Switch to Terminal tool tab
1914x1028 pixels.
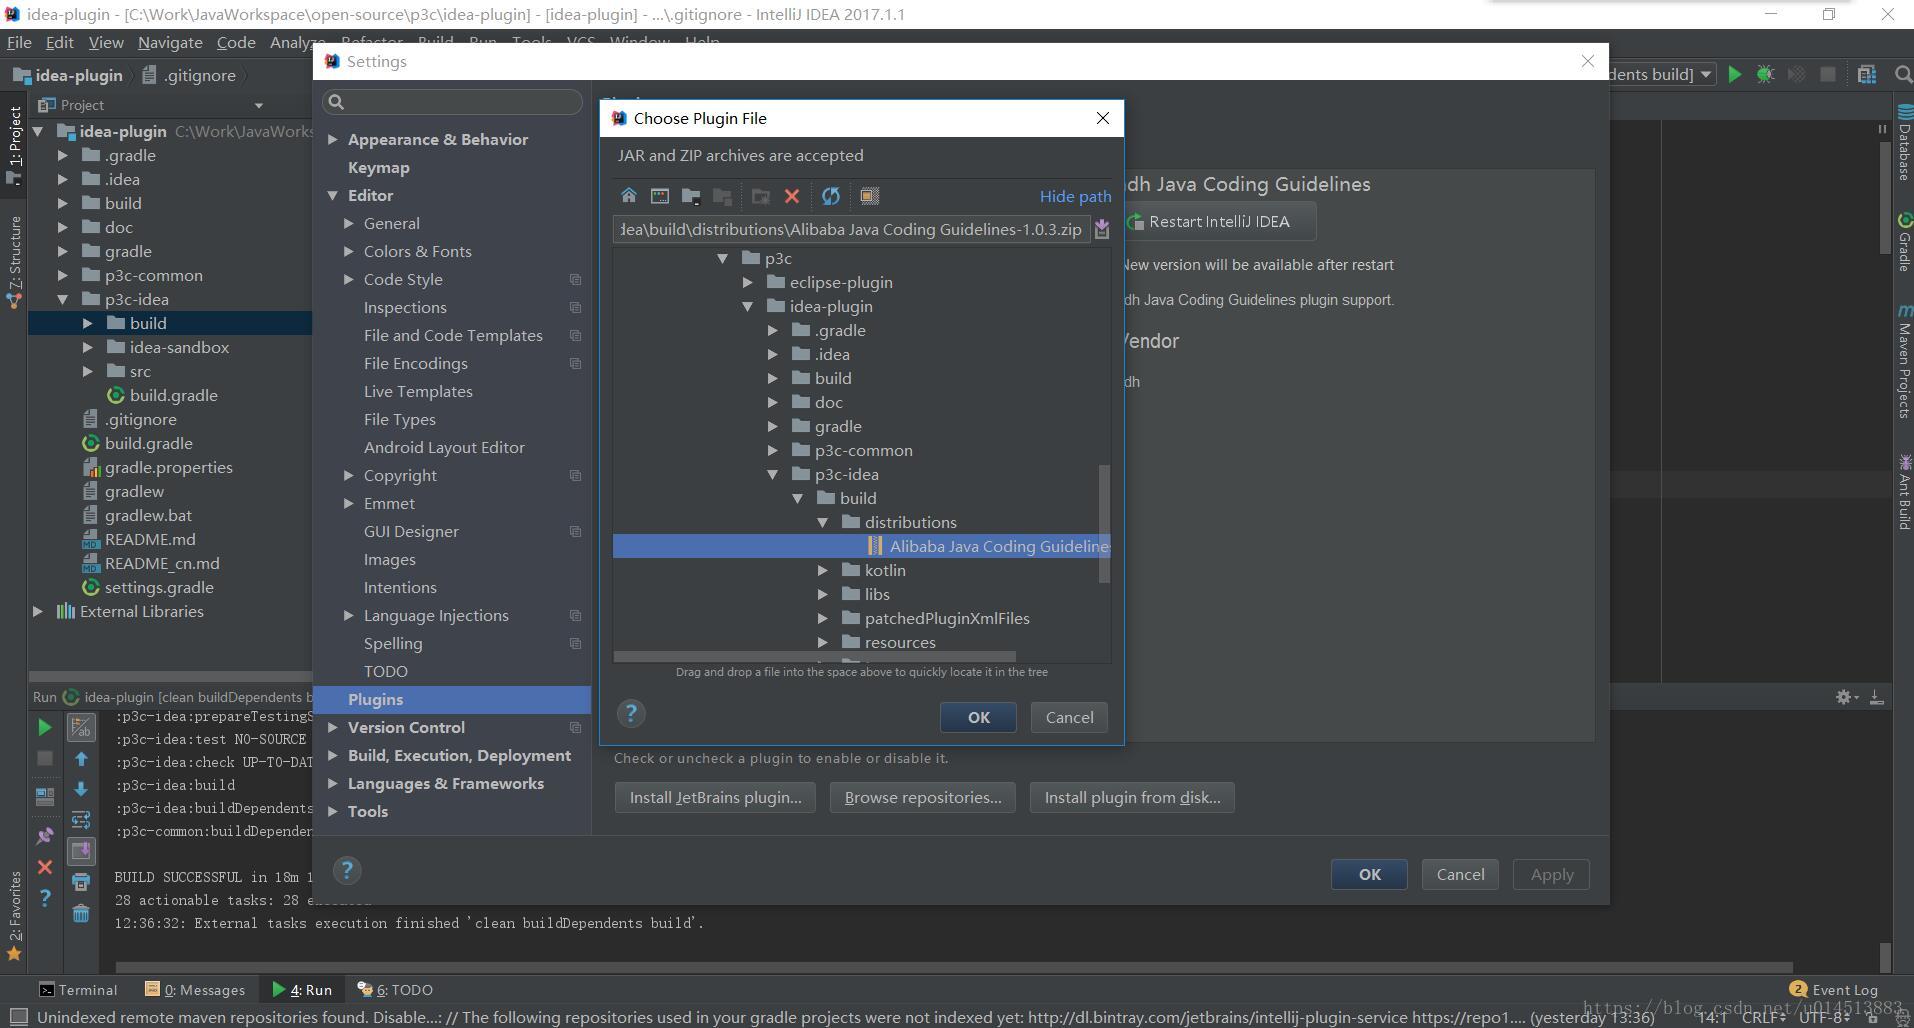[78, 989]
